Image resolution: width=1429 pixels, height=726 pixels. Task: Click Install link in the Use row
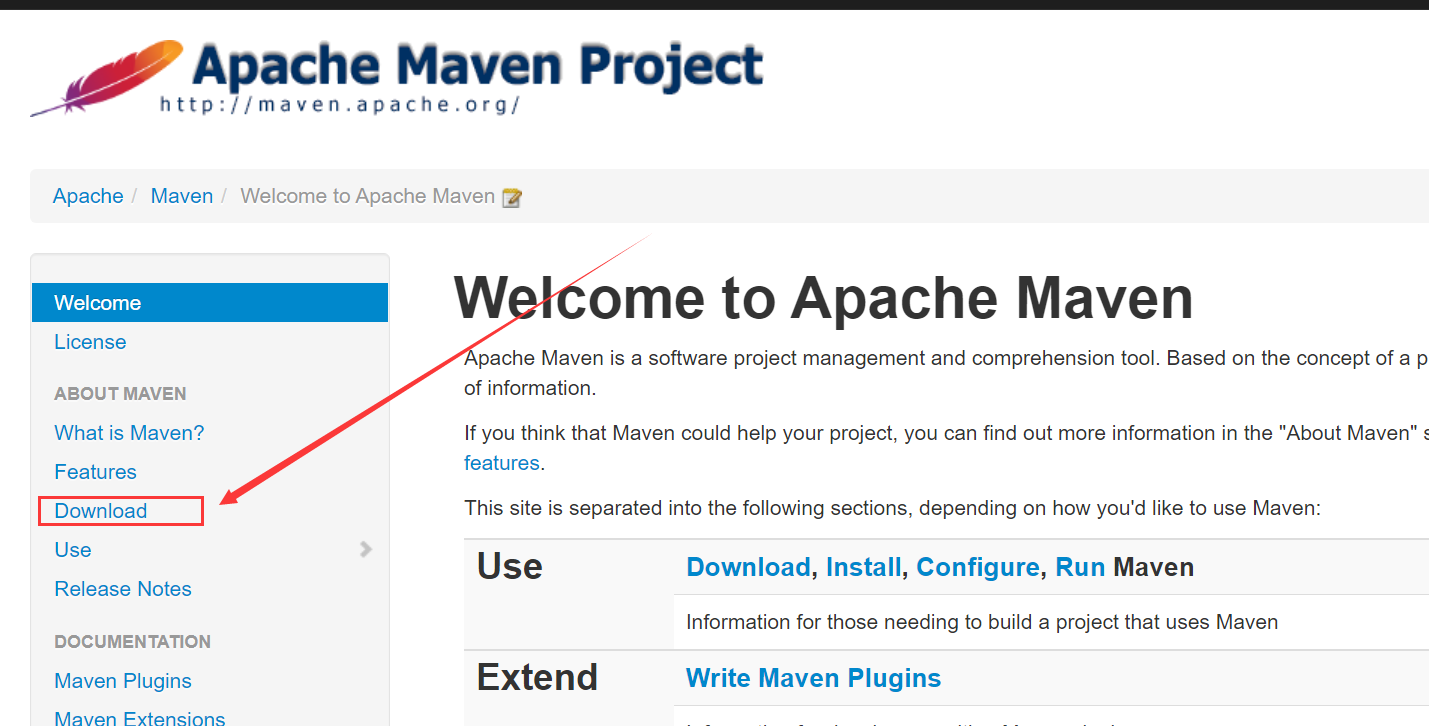(x=863, y=567)
